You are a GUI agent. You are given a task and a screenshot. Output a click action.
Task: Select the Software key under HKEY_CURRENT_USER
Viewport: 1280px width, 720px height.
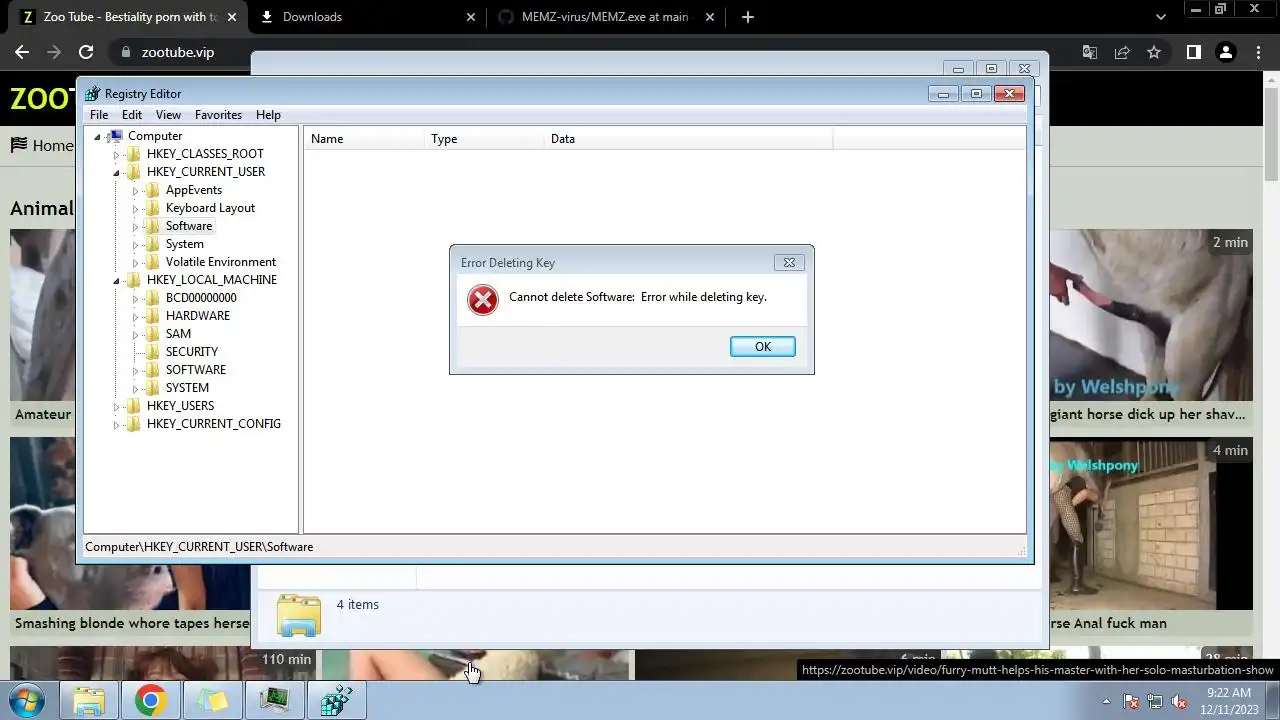coord(189,226)
